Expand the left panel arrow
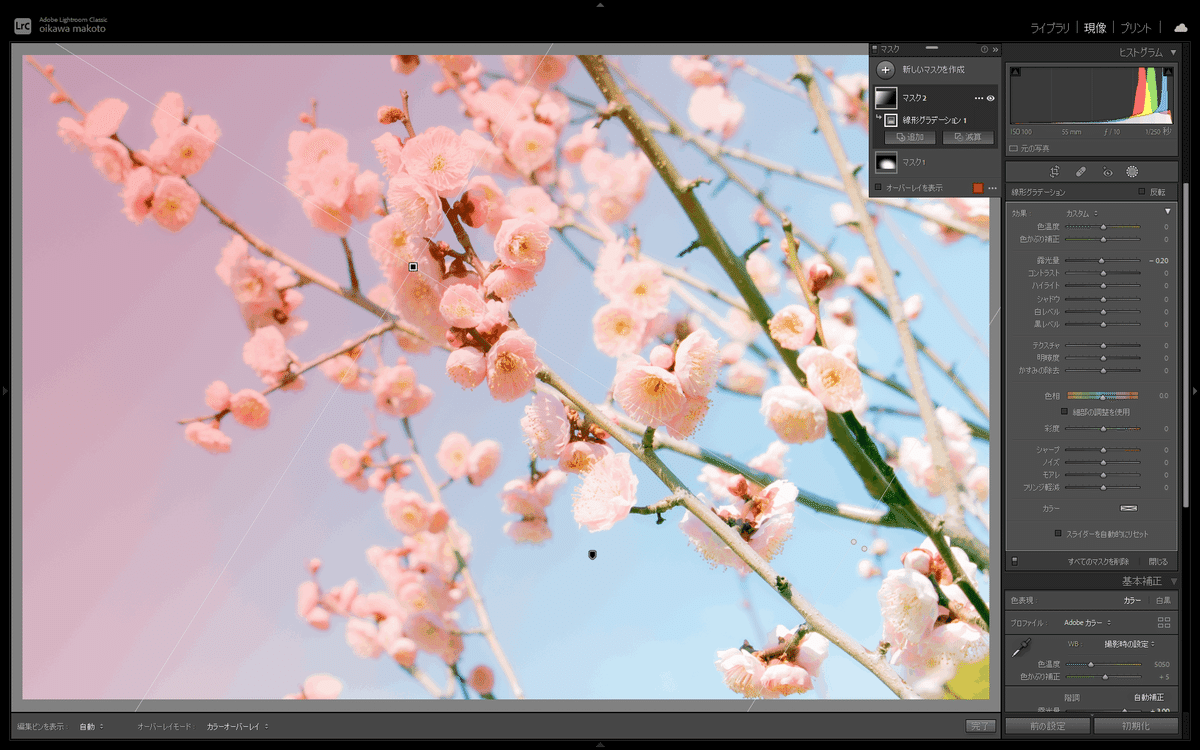The width and height of the screenshot is (1200, 750). (x=5, y=390)
